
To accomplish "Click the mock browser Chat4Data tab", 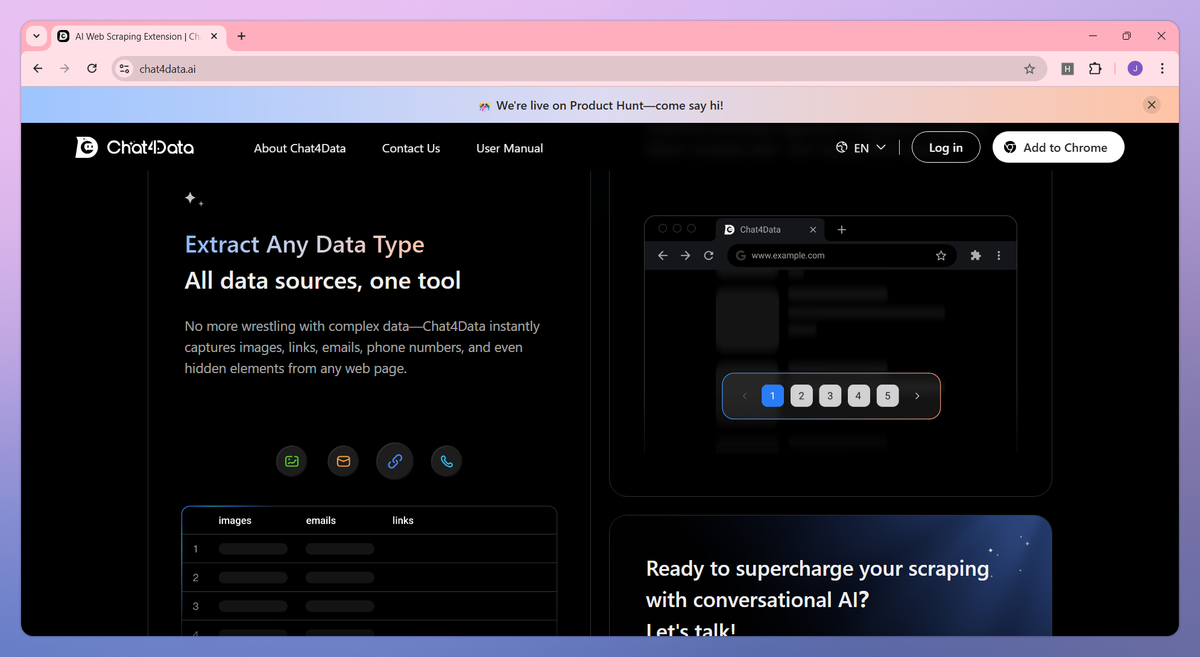I will tap(771, 230).
